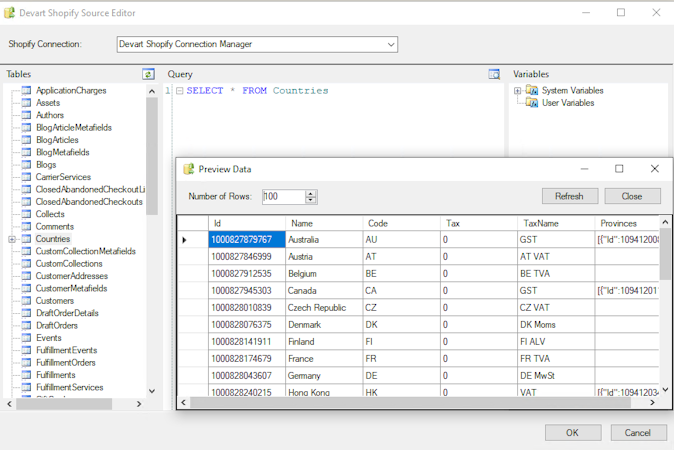Screen dimensions: 674x450
Task: Click the Refresh button in Preview Data
Action: click(x=569, y=196)
